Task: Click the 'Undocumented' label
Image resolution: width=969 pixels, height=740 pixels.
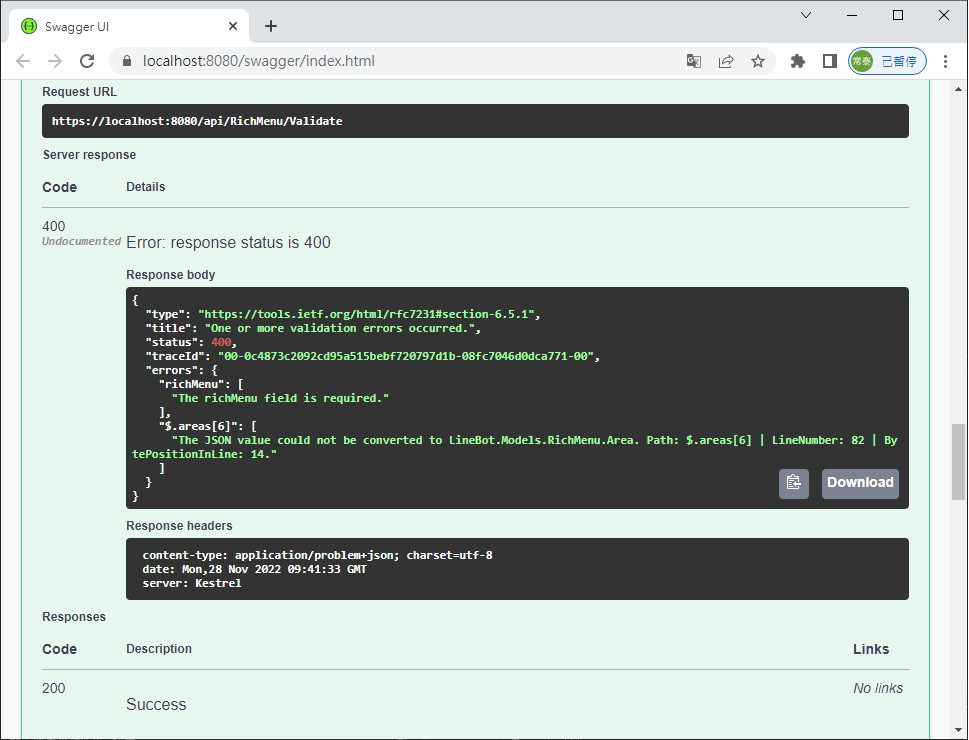Action: [x=81, y=241]
